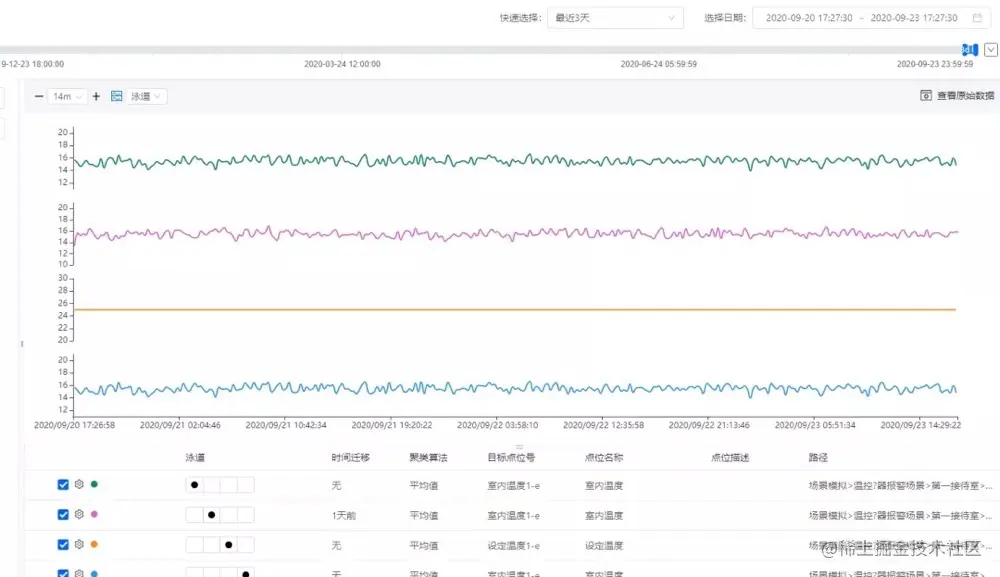Open the 最近3天 quick select dropdown
Screen dimensions: 1000x577
[x=615, y=18]
